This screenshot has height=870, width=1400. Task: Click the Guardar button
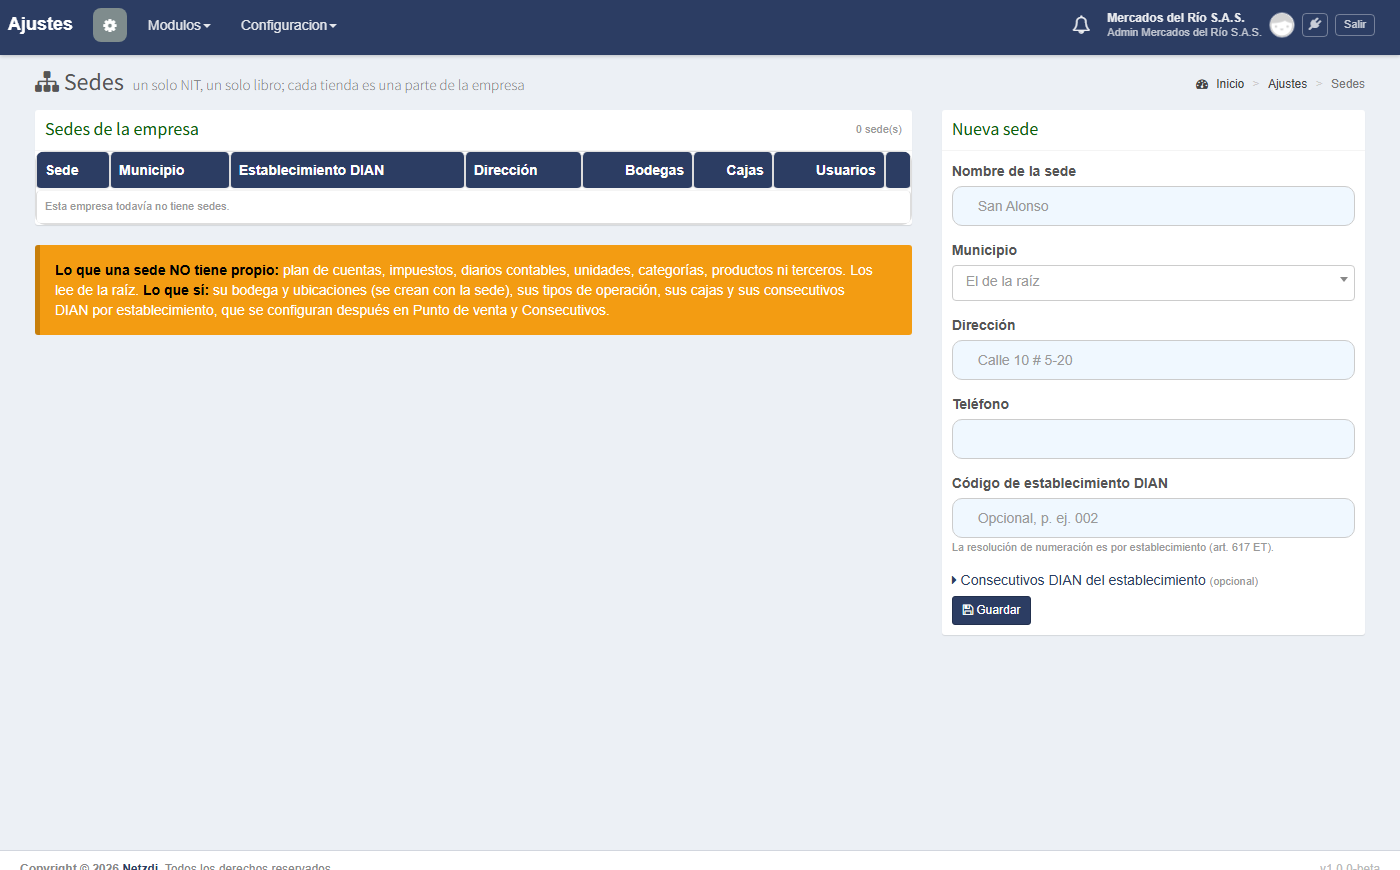point(991,610)
